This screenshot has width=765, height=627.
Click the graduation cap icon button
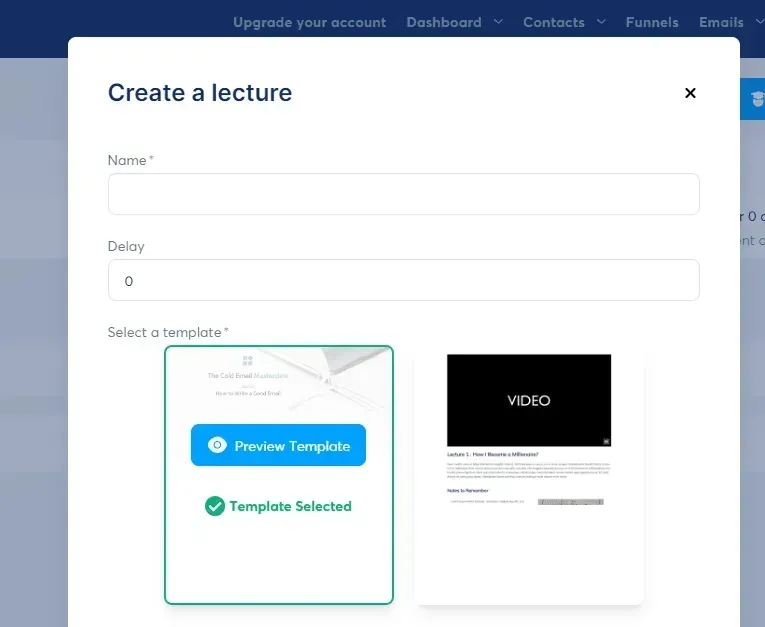click(x=757, y=98)
